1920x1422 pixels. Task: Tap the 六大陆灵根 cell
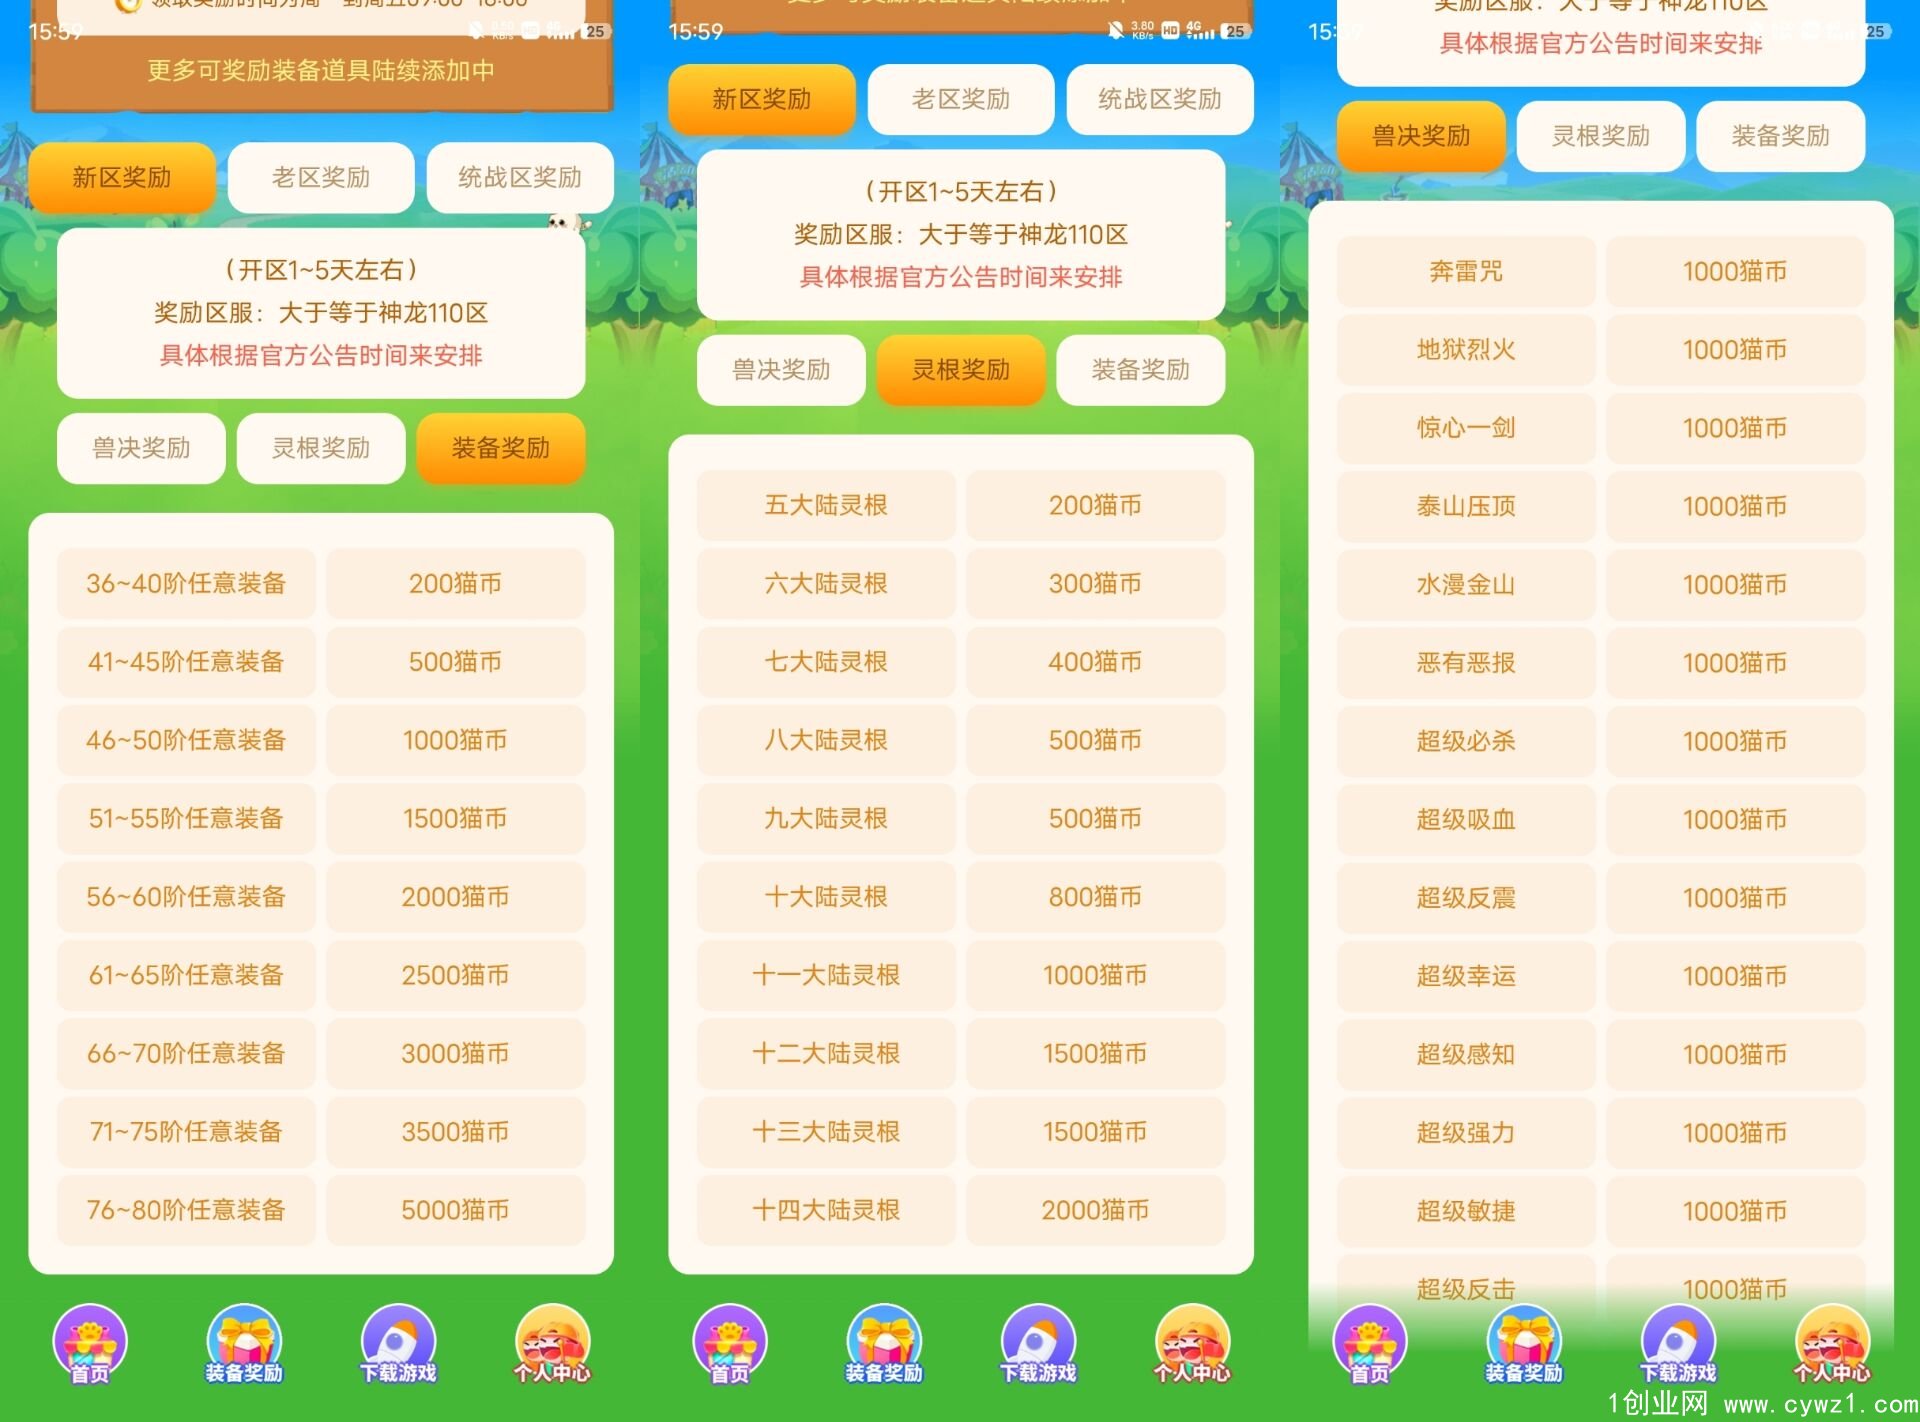[826, 583]
